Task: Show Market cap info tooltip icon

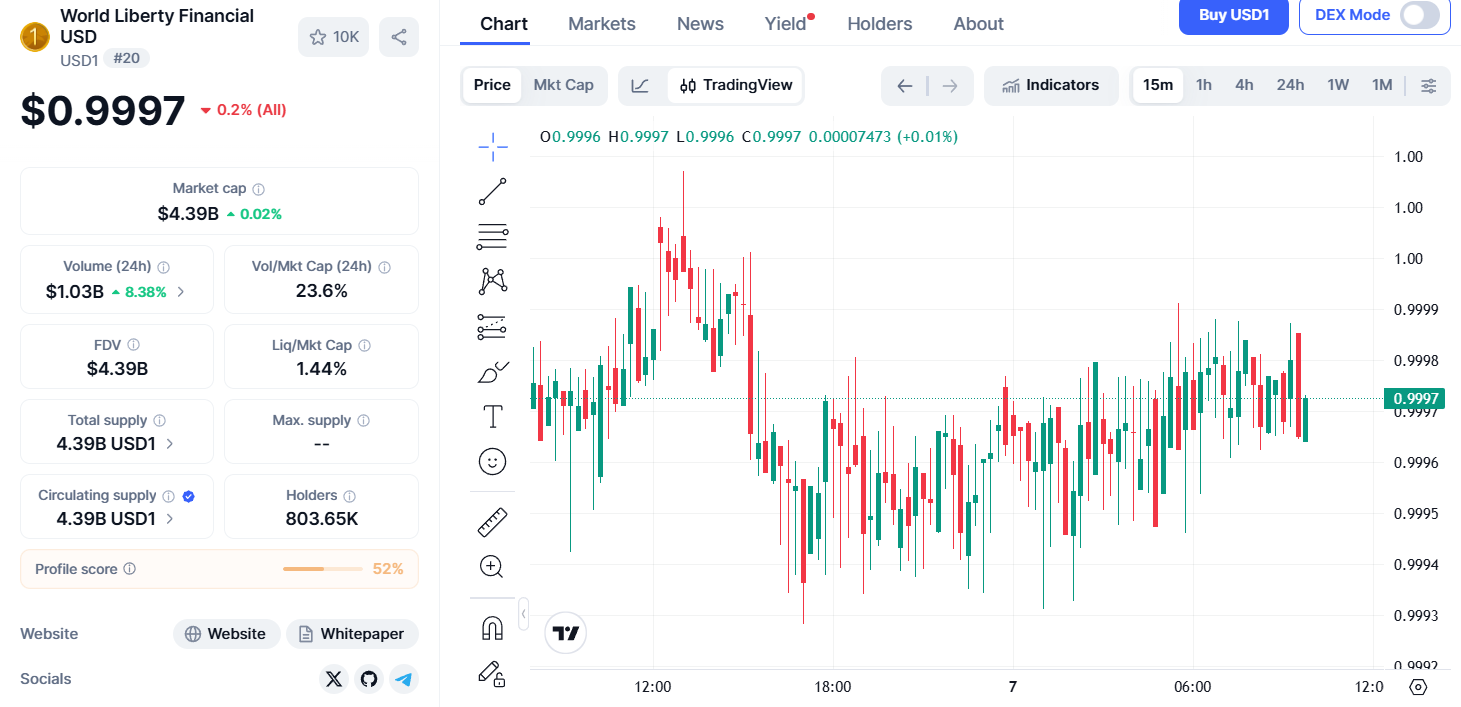Action: tap(258, 189)
